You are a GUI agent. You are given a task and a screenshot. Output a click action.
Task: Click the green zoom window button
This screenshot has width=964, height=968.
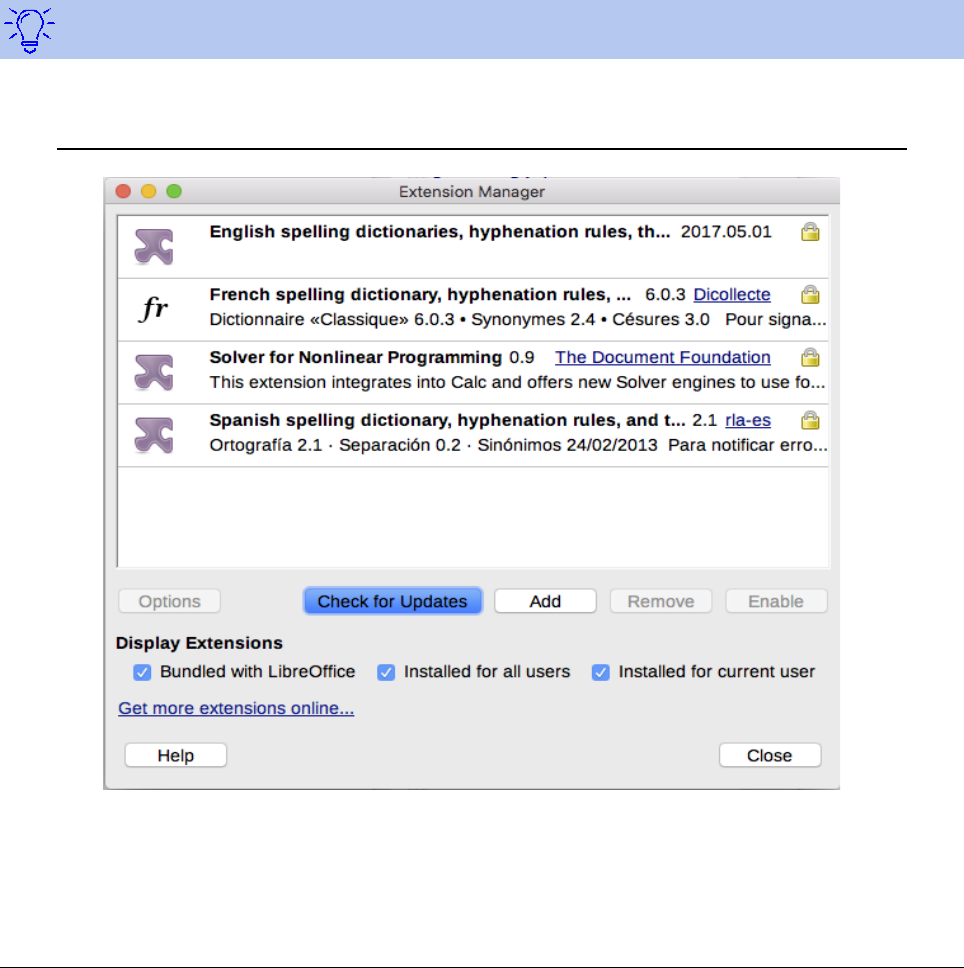coord(174,191)
